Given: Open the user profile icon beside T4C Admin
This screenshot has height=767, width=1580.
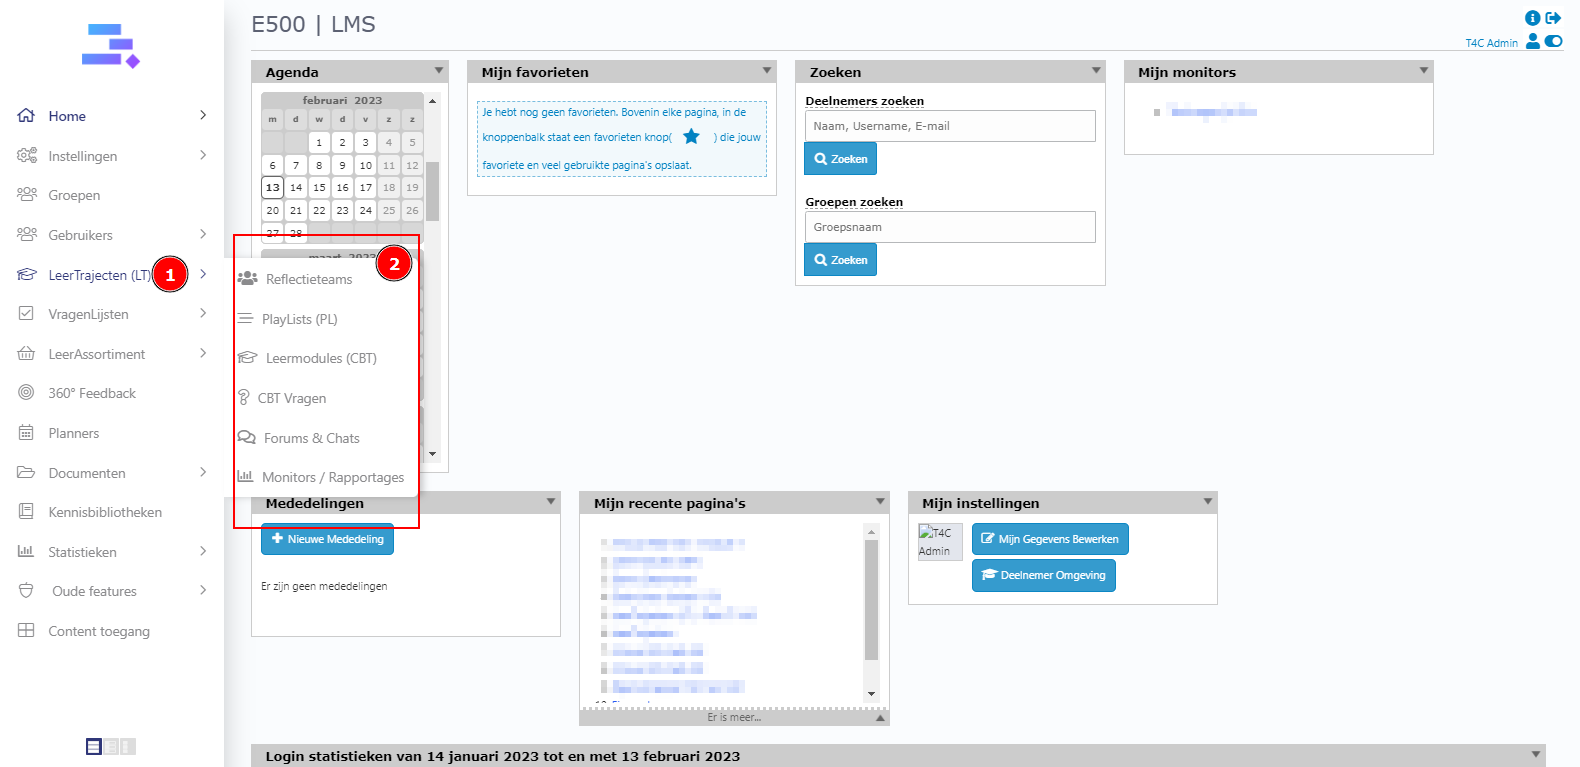Looking at the screenshot, I should [x=1533, y=42].
